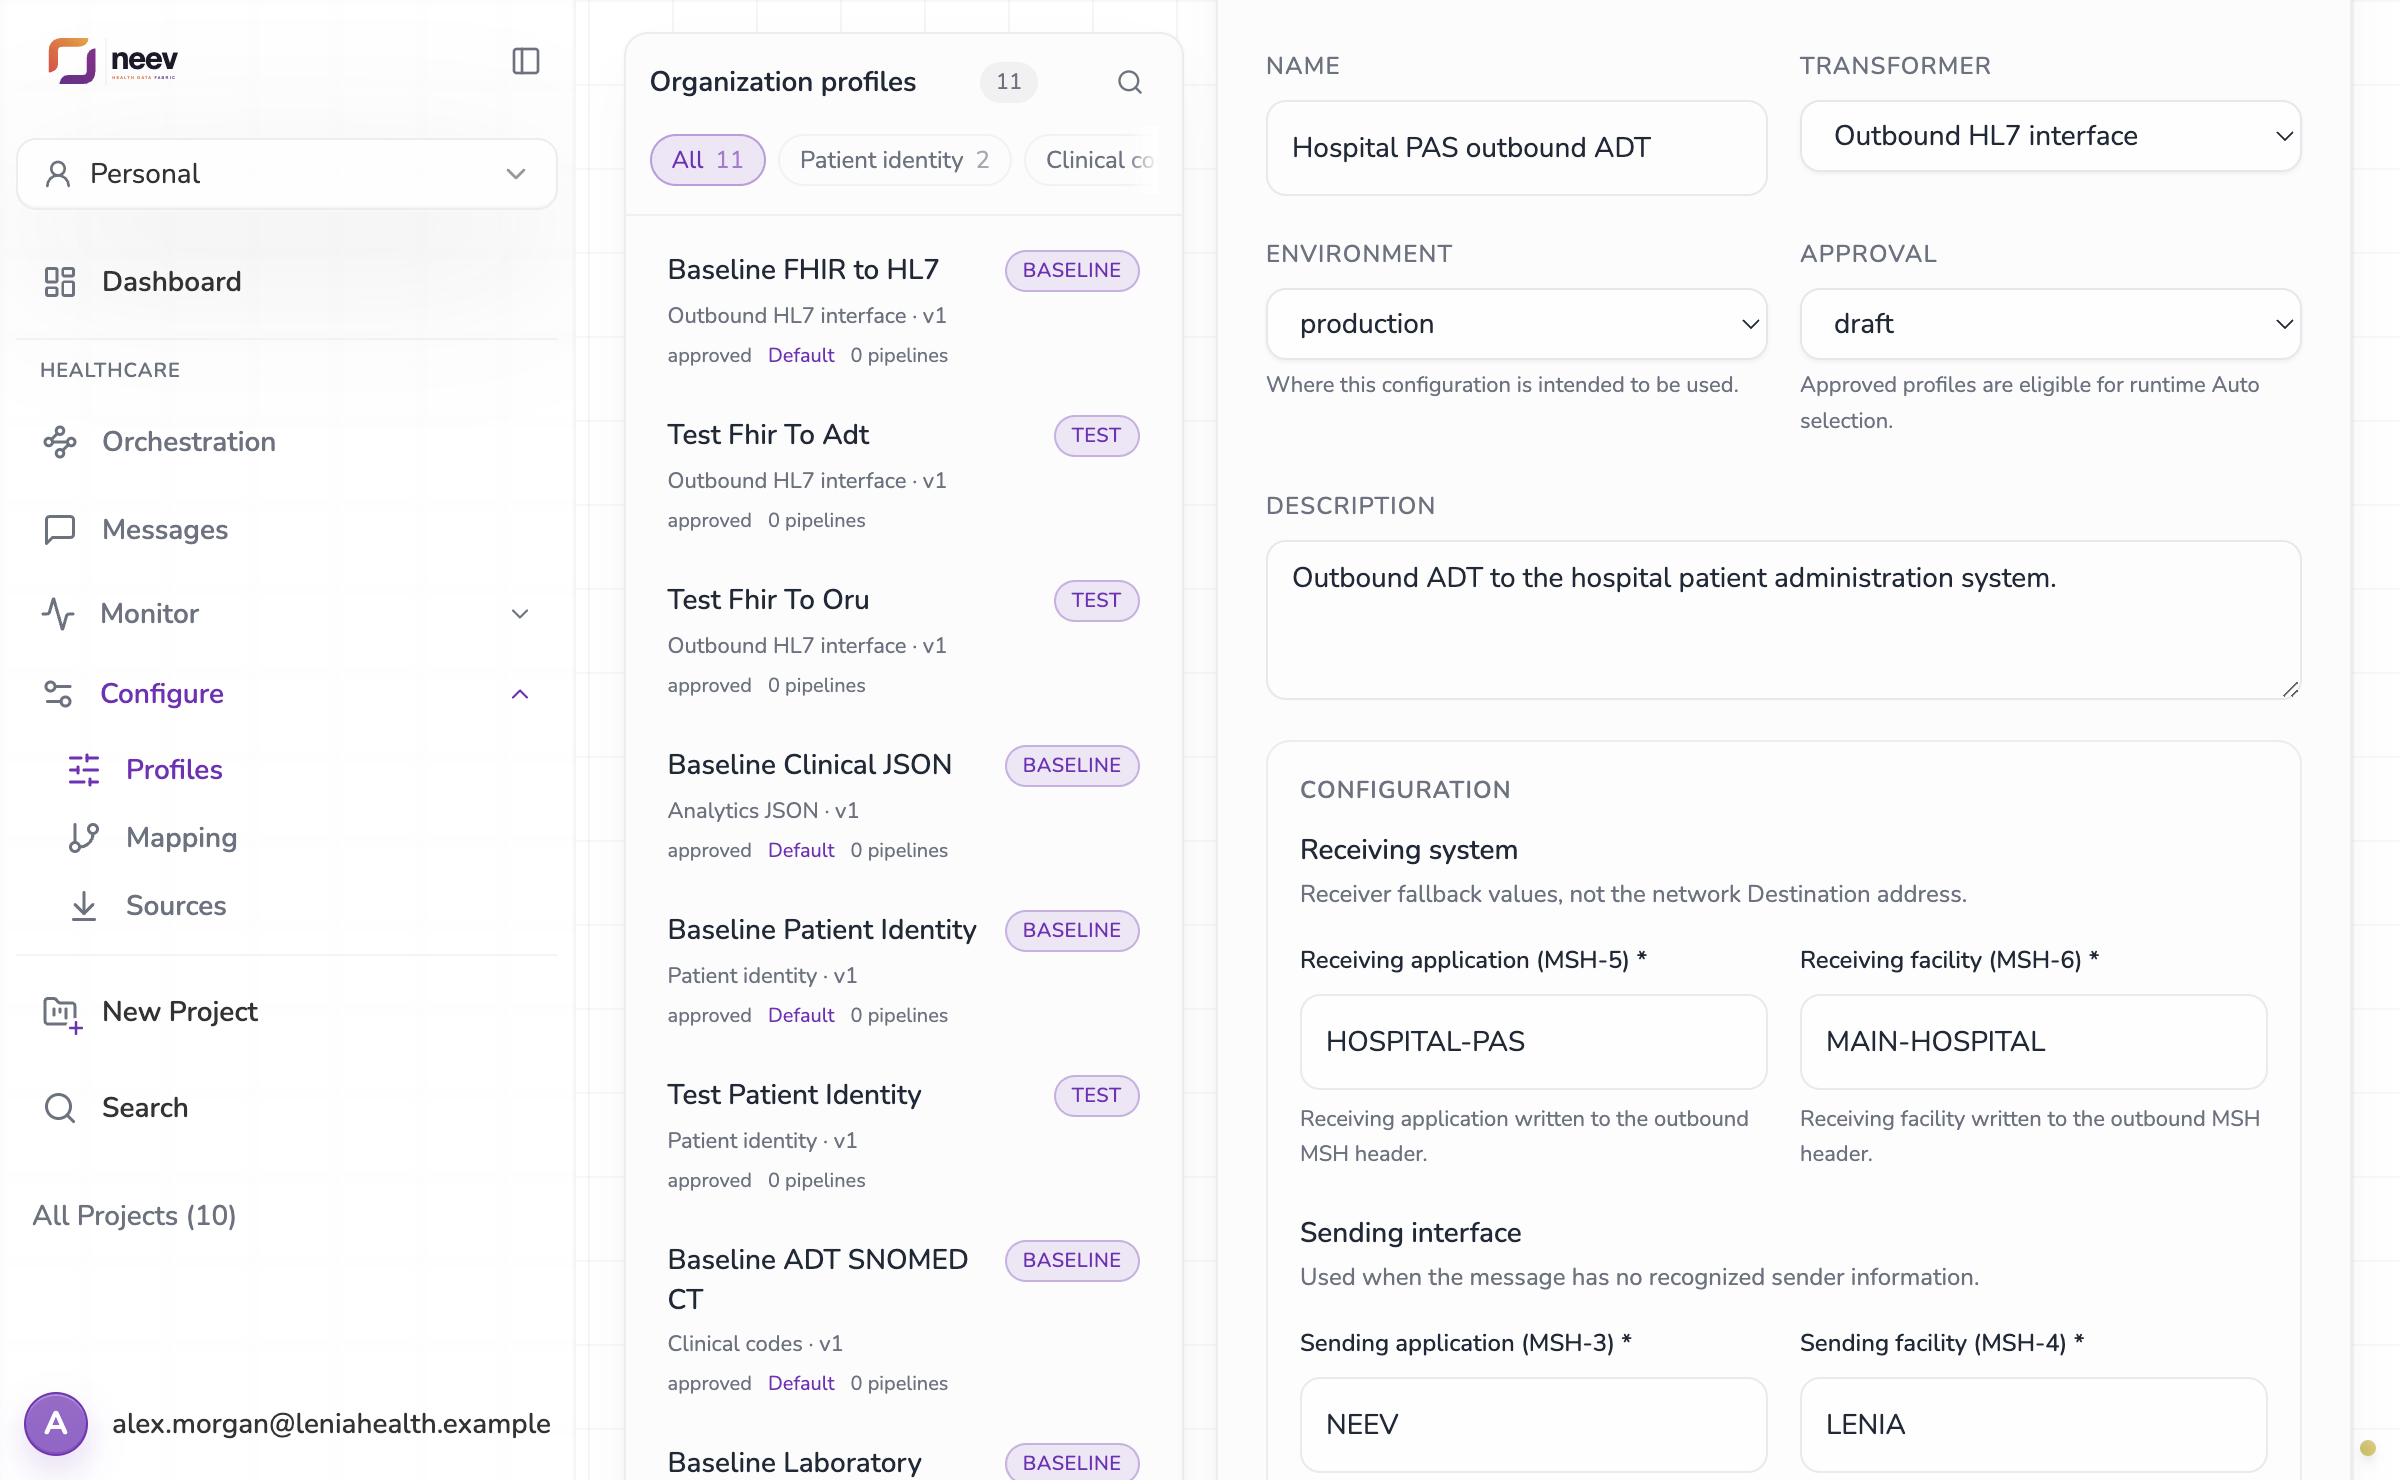Open Baseline Patient Identity profile
The image size is (2400, 1480).
tap(904, 969)
